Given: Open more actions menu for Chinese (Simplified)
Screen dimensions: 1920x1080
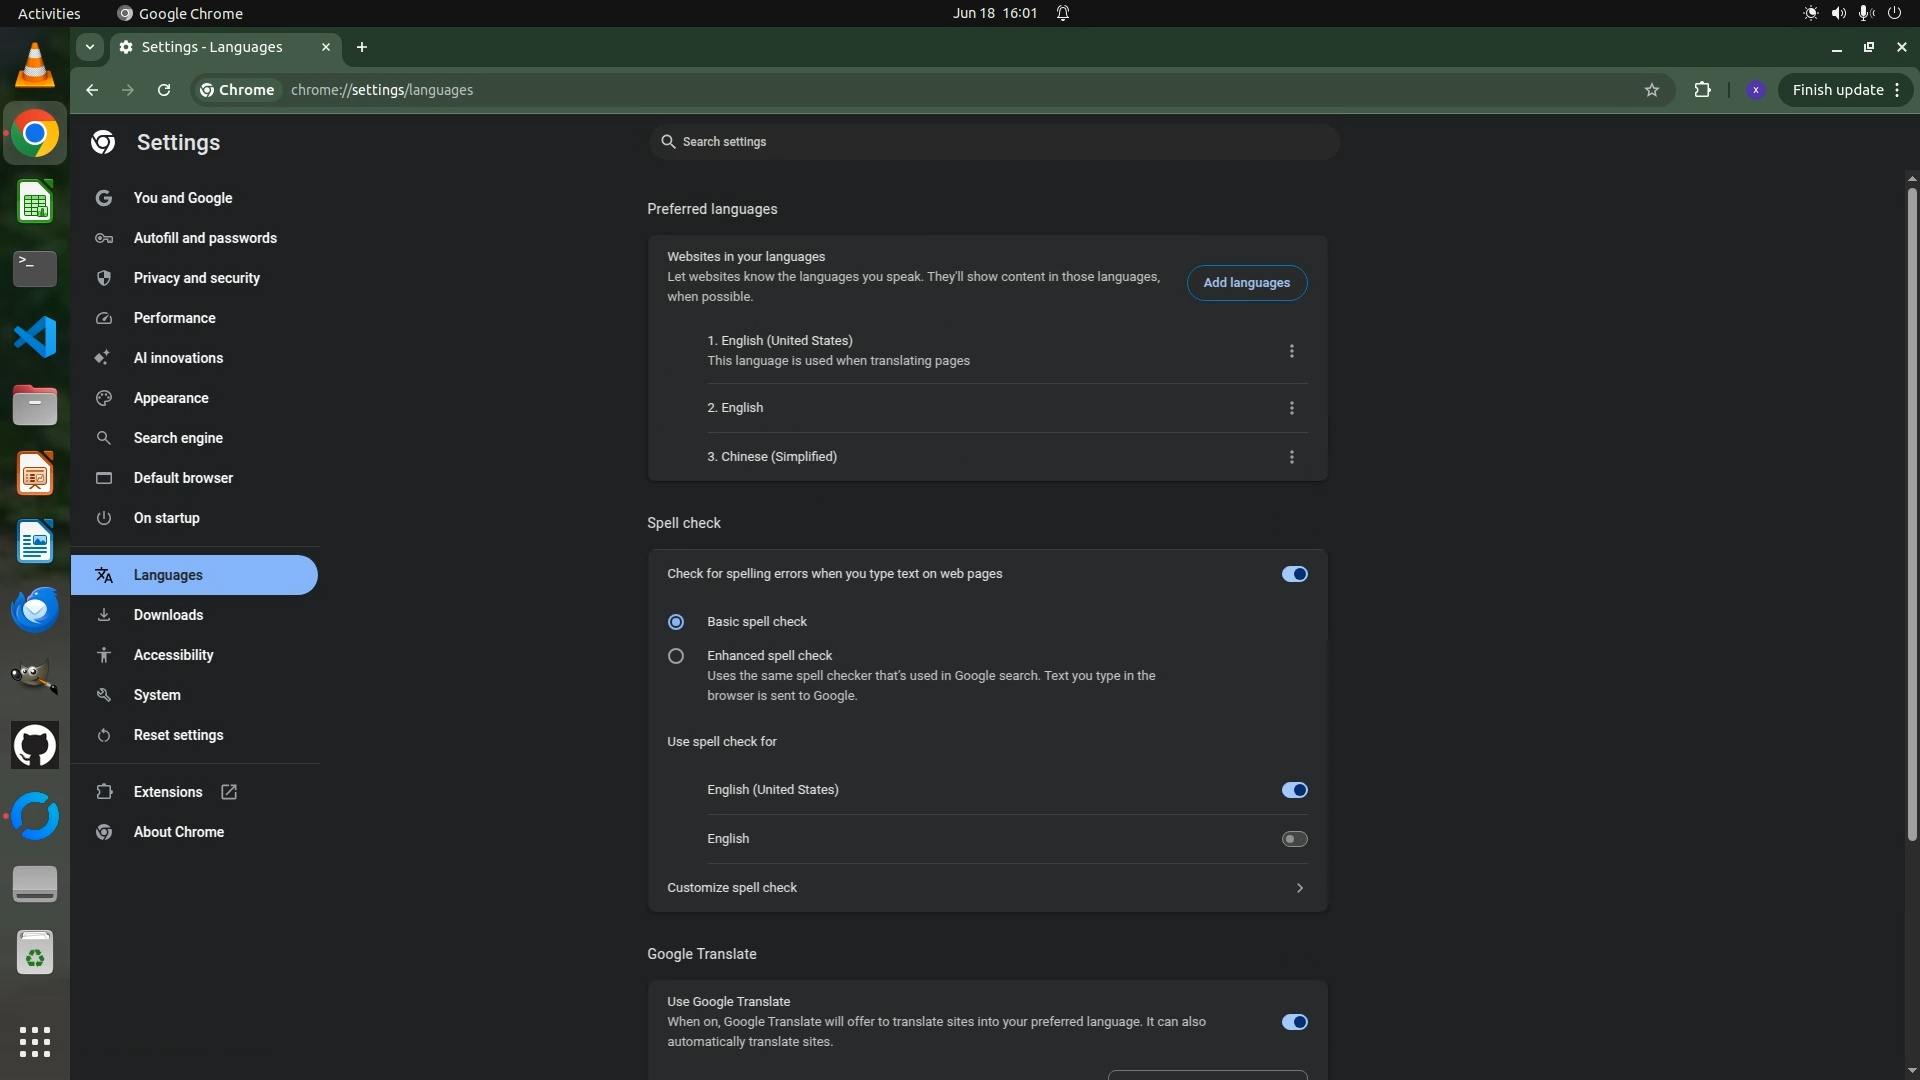Looking at the screenshot, I should pos(1291,457).
